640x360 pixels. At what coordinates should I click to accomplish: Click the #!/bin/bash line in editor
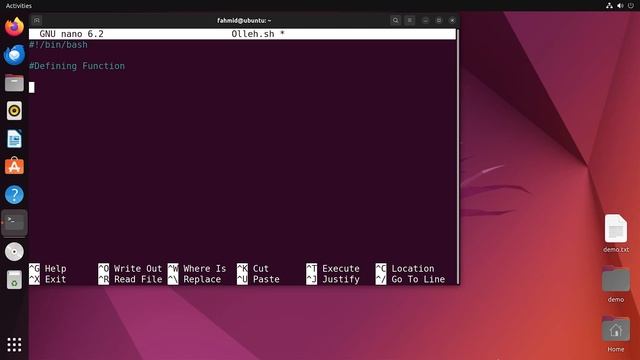pos(58,45)
